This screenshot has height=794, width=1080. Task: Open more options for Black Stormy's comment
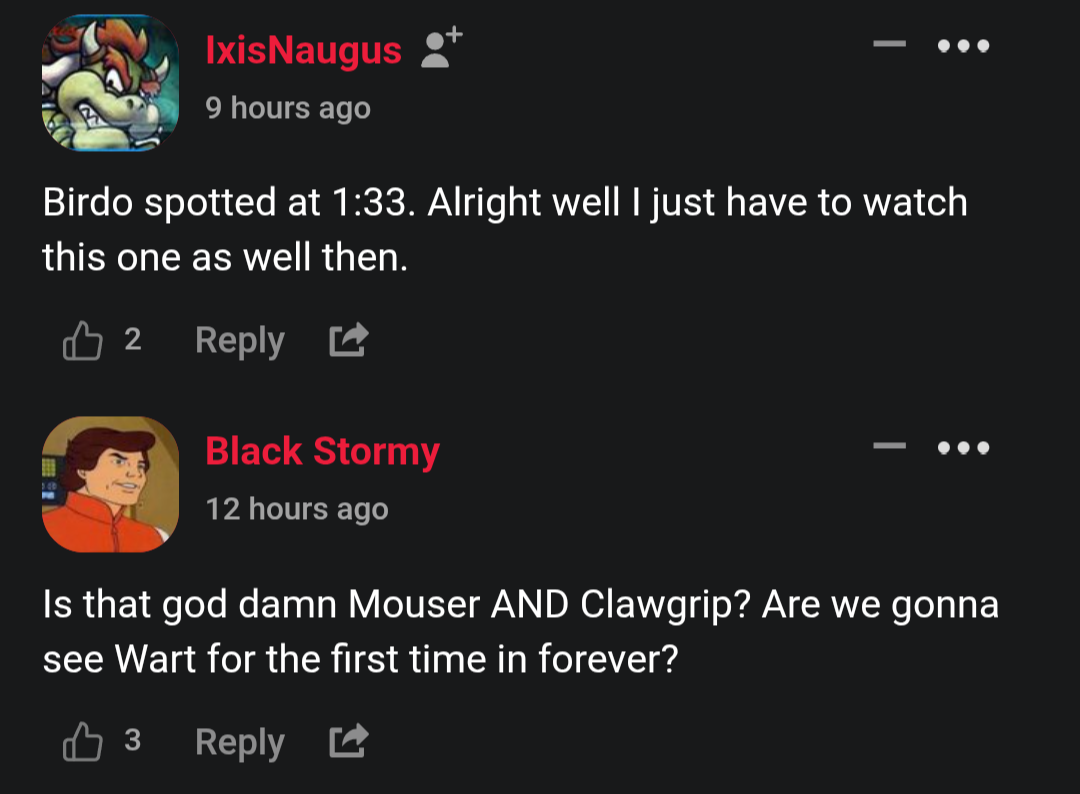(x=964, y=447)
